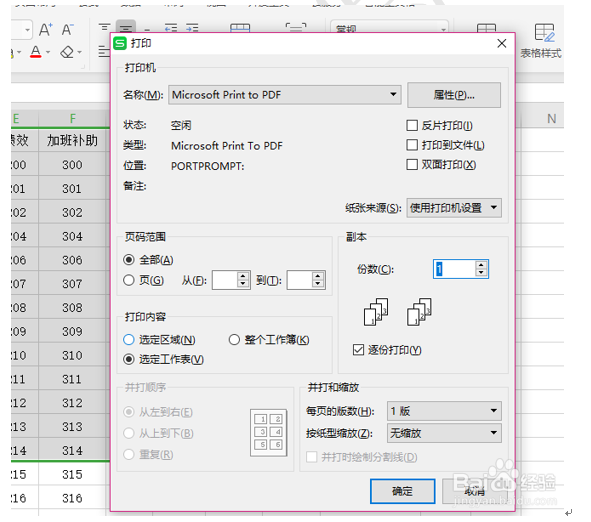Decrease the To page stepper

[318, 284]
